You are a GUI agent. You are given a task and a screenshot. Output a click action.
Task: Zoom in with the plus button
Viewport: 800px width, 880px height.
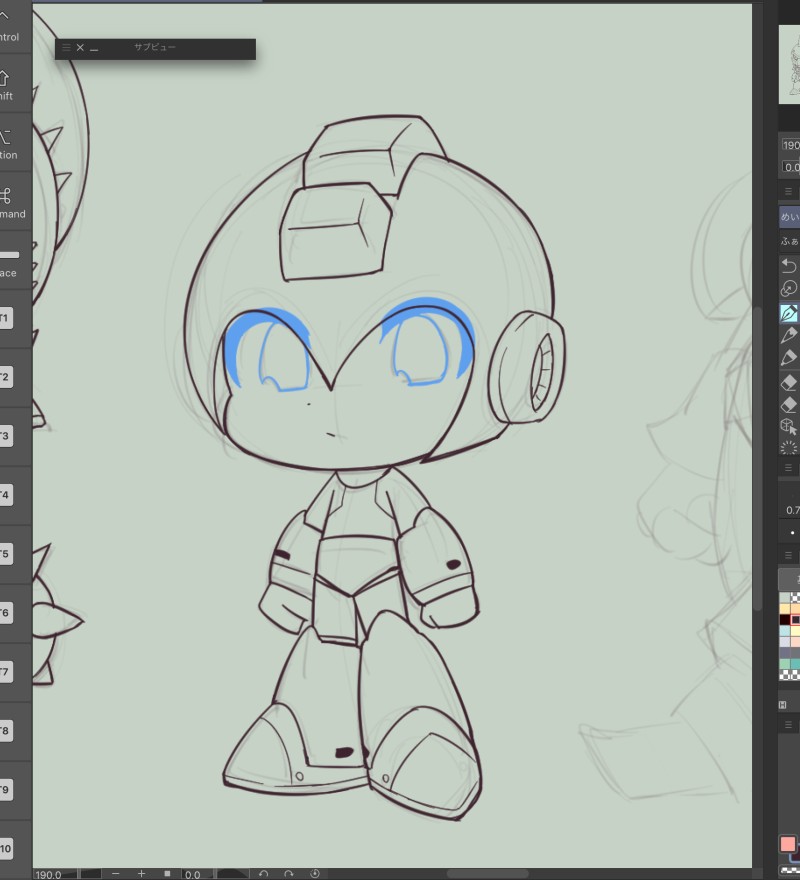[x=141, y=874]
